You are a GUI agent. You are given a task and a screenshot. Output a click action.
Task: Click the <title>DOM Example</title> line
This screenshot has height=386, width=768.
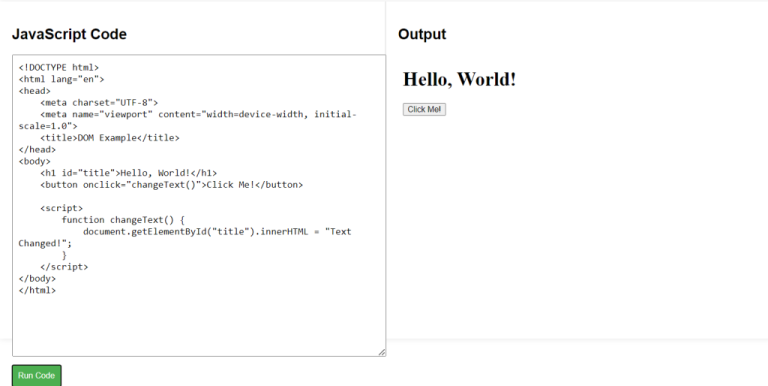pos(110,138)
